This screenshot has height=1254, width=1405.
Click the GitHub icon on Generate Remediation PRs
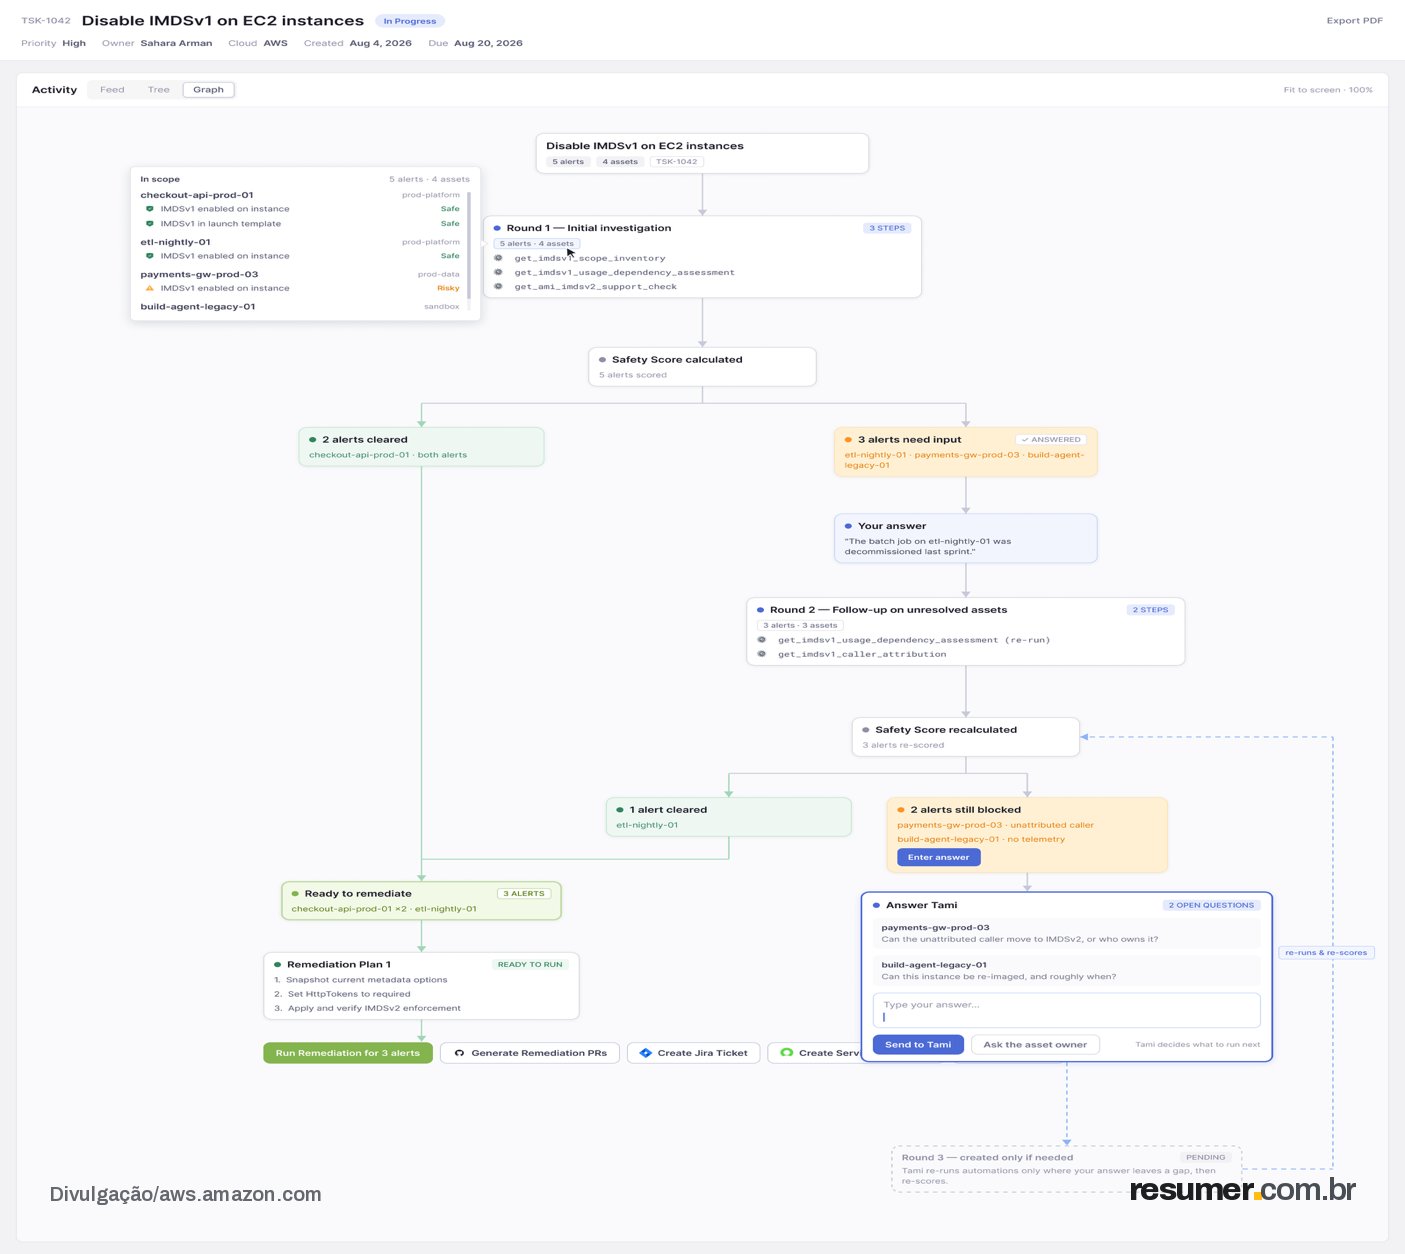click(x=460, y=1053)
